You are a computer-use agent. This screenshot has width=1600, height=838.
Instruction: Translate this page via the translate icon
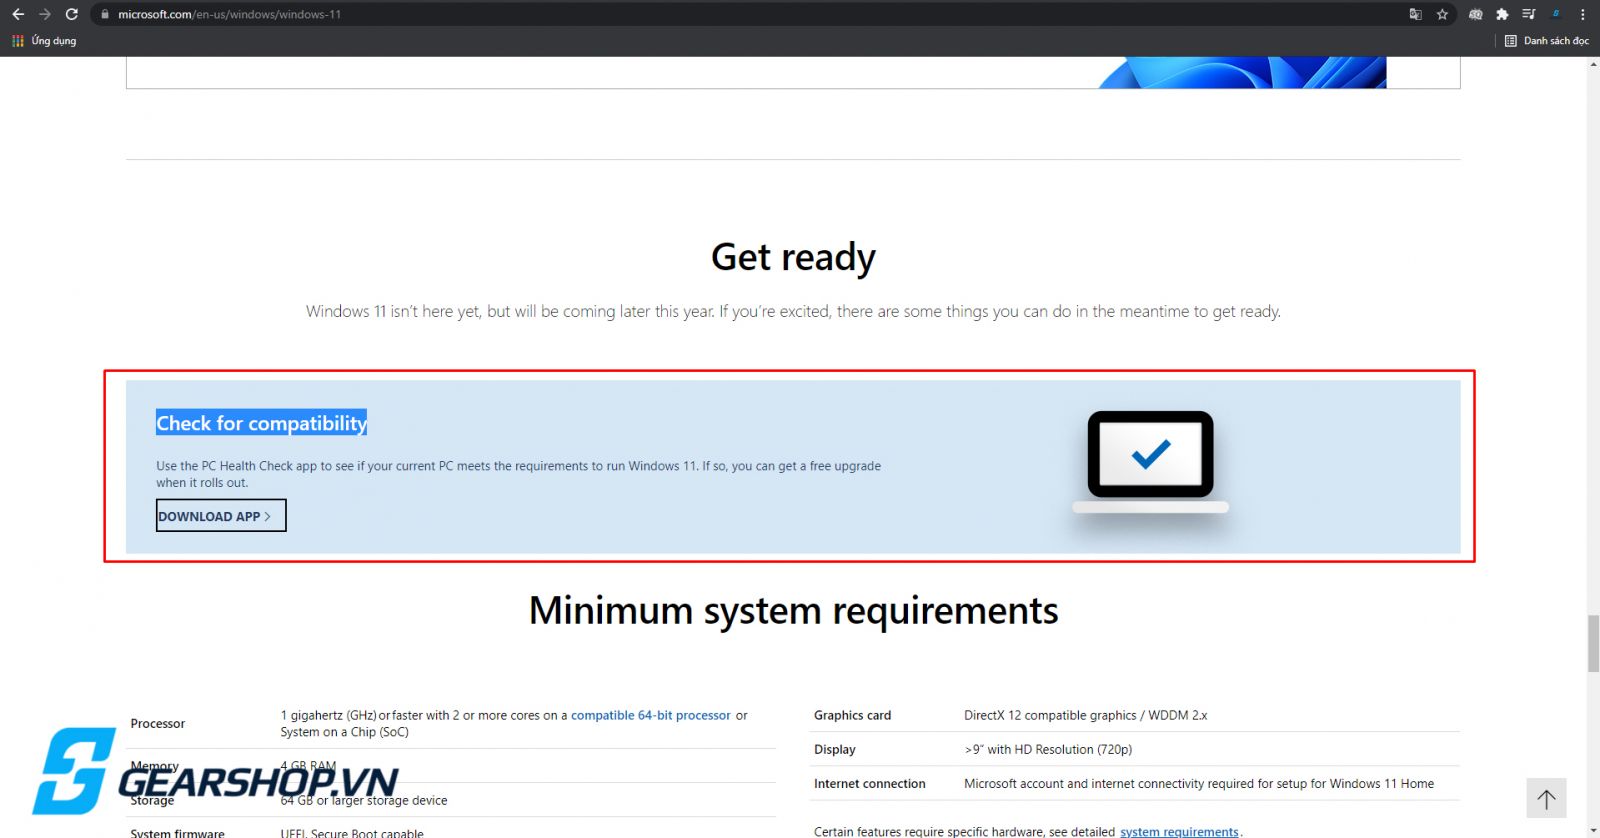click(1415, 14)
